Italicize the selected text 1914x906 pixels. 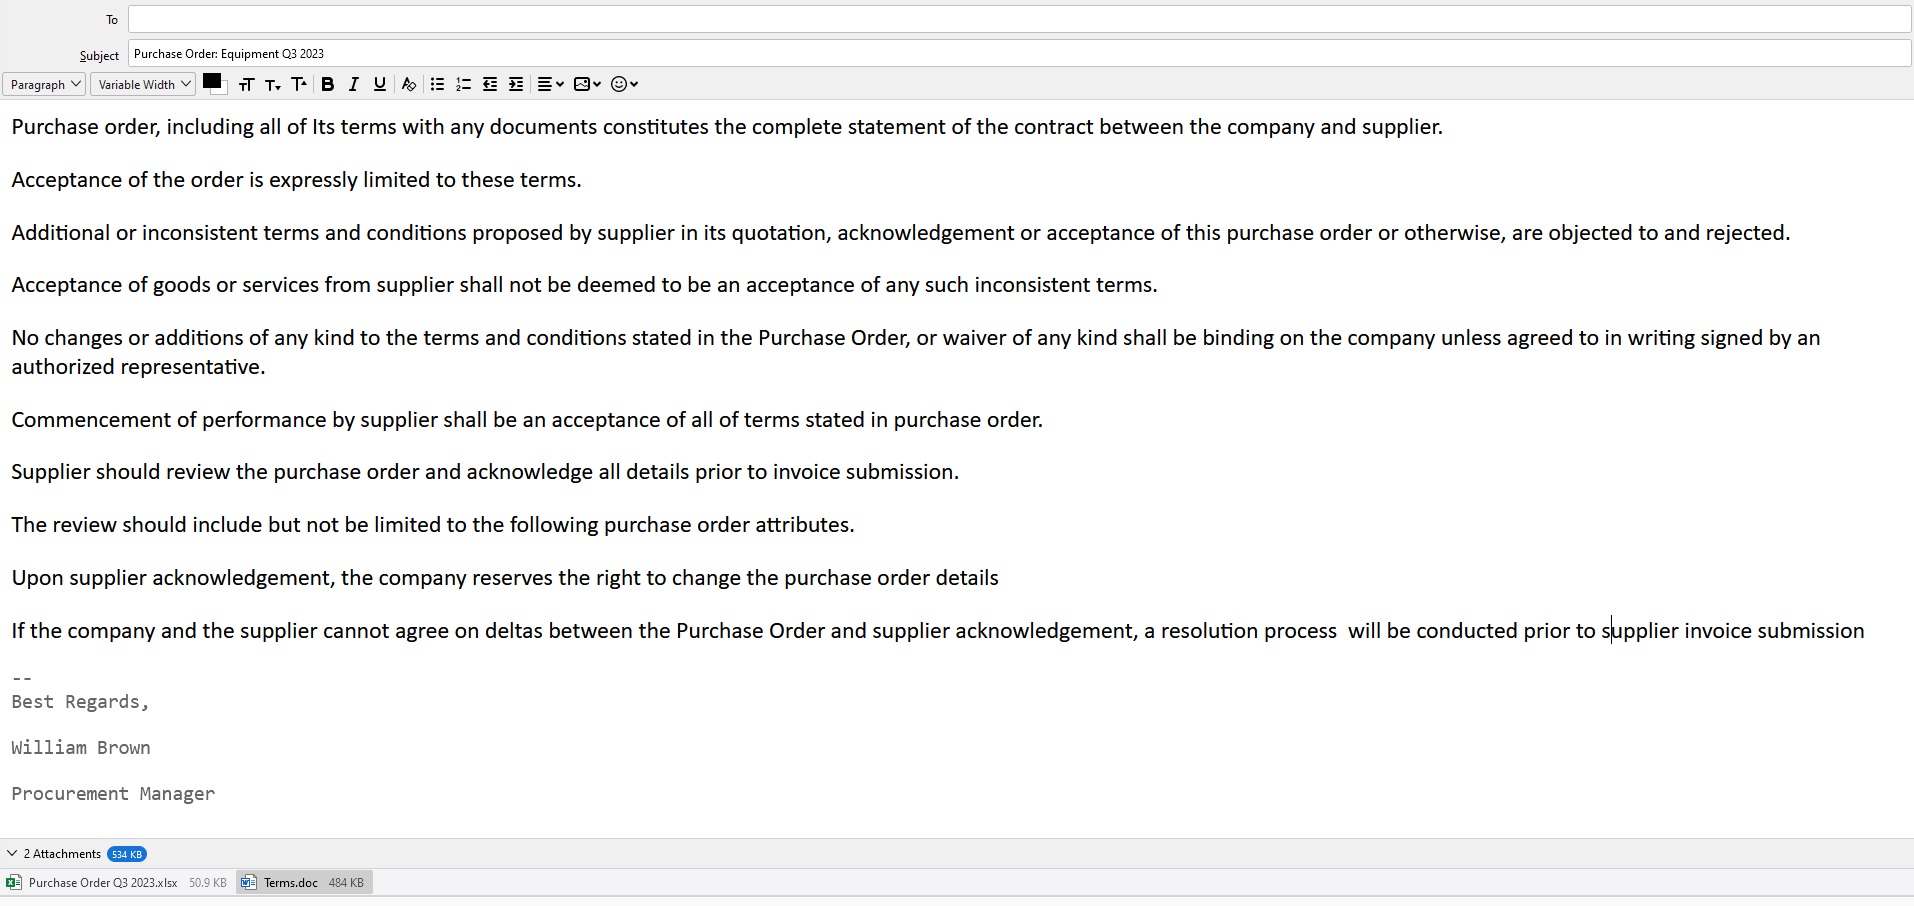click(x=354, y=84)
